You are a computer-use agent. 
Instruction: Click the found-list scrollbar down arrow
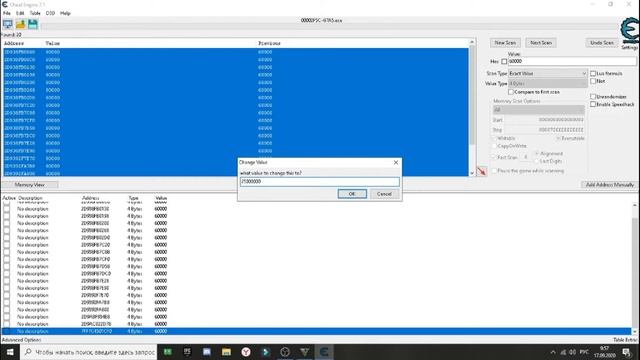click(x=472, y=173)
